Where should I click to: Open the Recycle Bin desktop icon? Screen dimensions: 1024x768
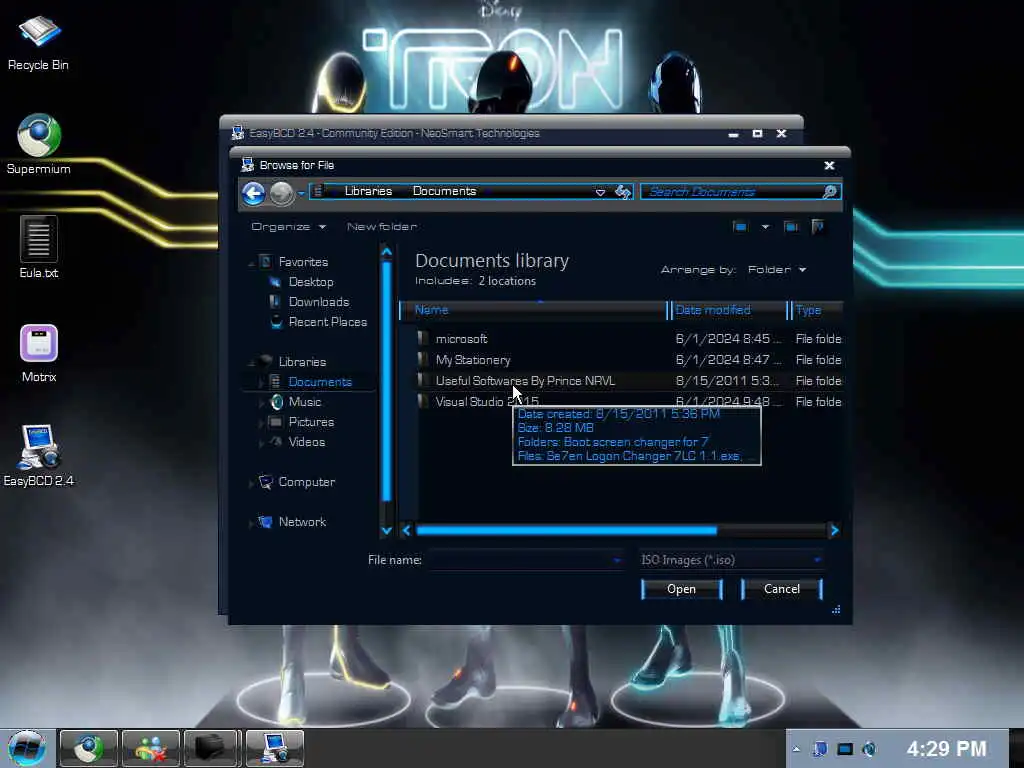(x=38, y=42)
